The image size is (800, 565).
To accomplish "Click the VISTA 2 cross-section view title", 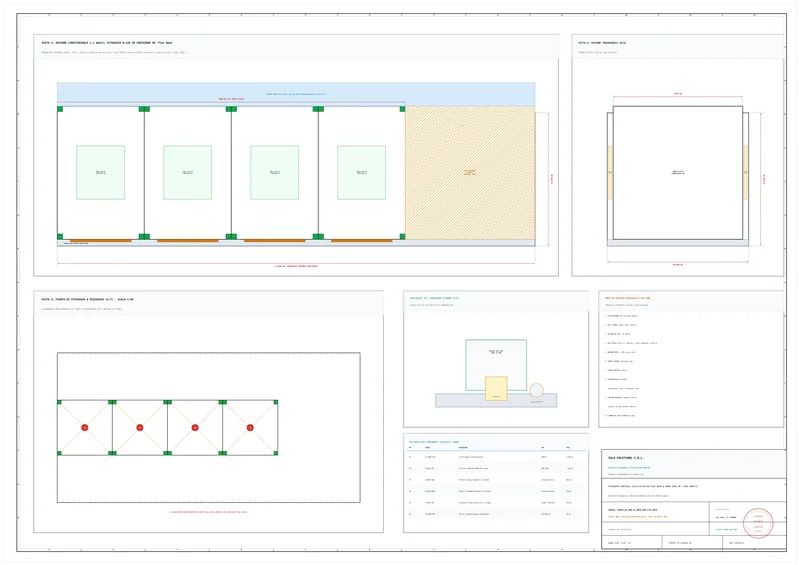I will pyautogui.click(x=602, y=43).
